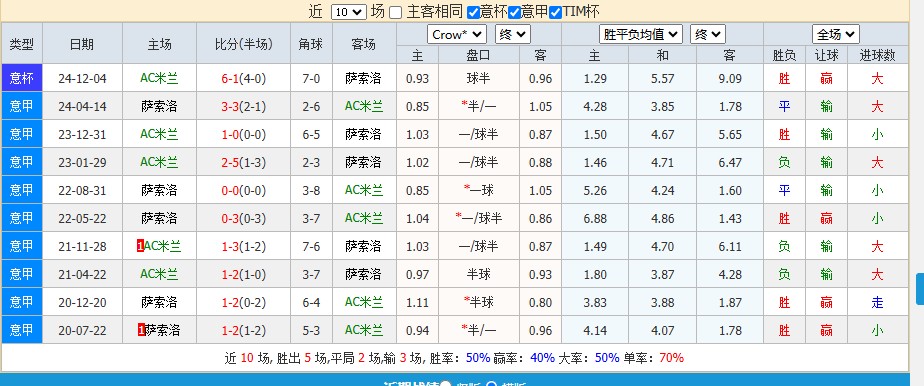Click the home team 萨索洛 in 24-04-14 row
The image size is (924, 386).
click(x=159, y=106)
